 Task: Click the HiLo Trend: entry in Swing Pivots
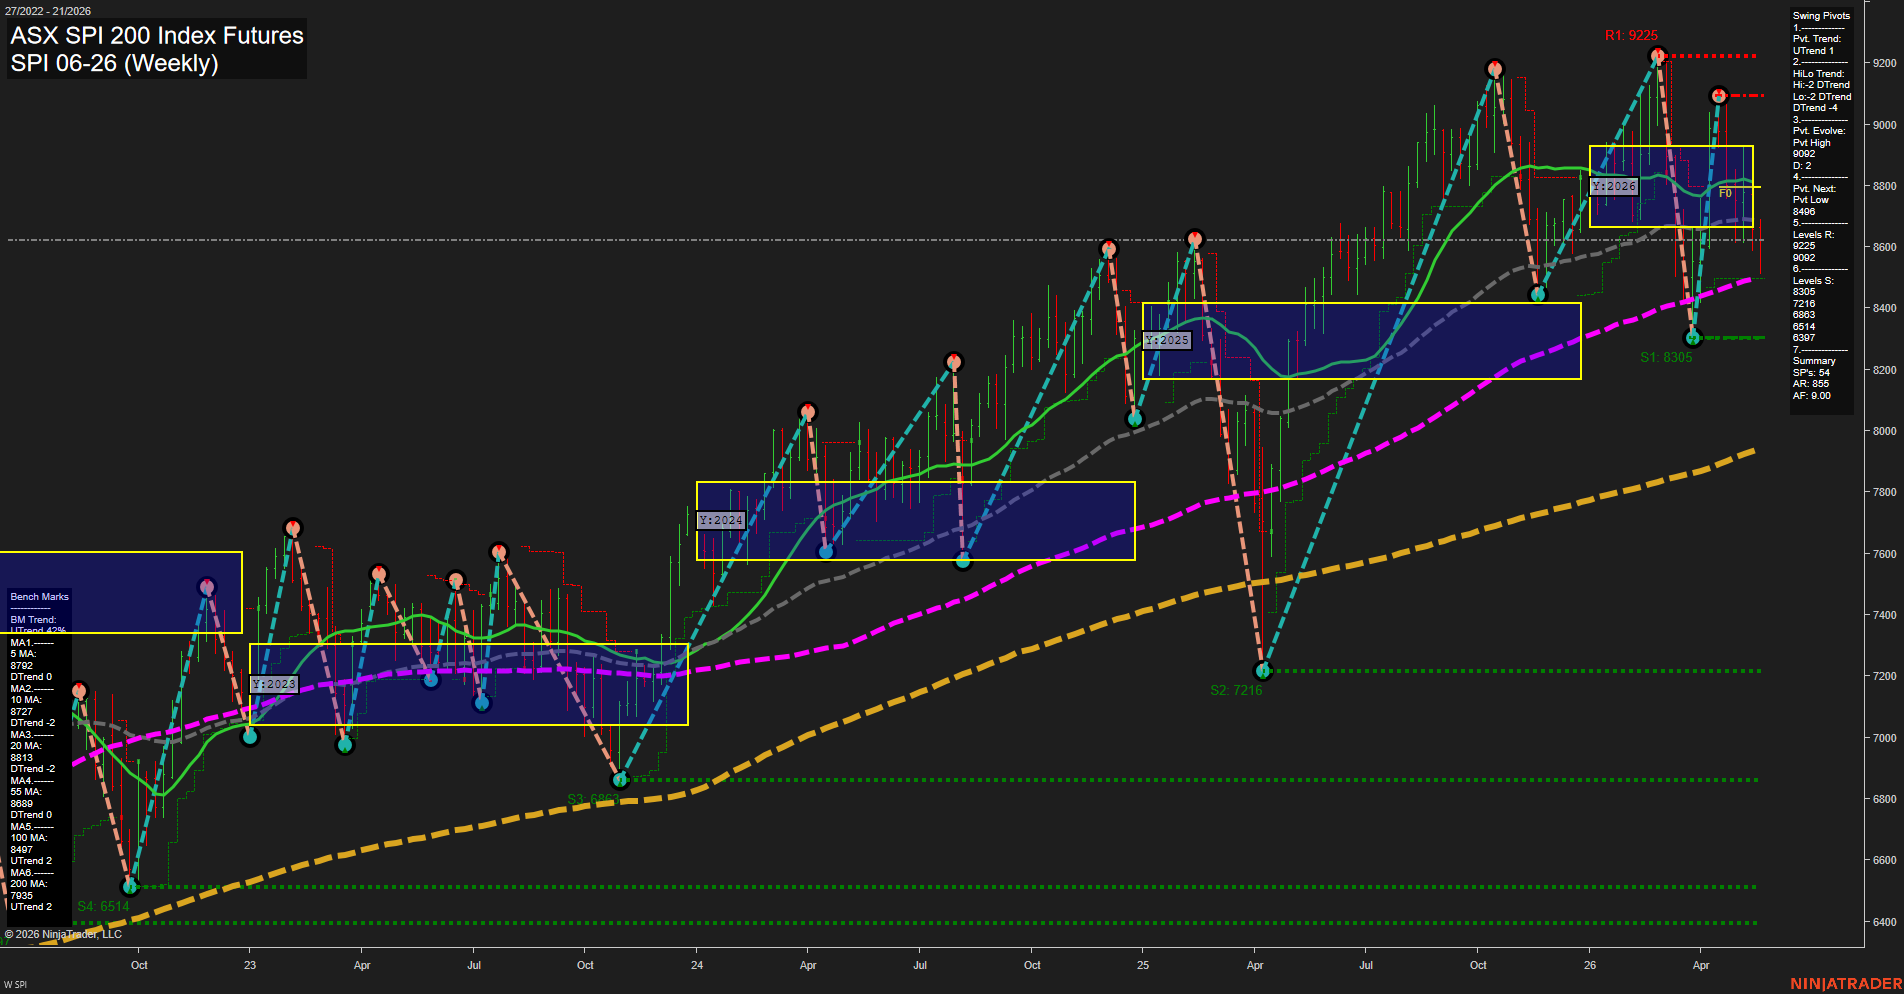click(1818, 74)
